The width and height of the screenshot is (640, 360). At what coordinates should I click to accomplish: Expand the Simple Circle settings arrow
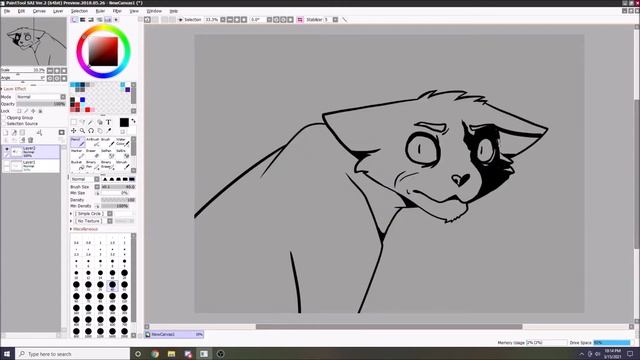pos(71,213)
